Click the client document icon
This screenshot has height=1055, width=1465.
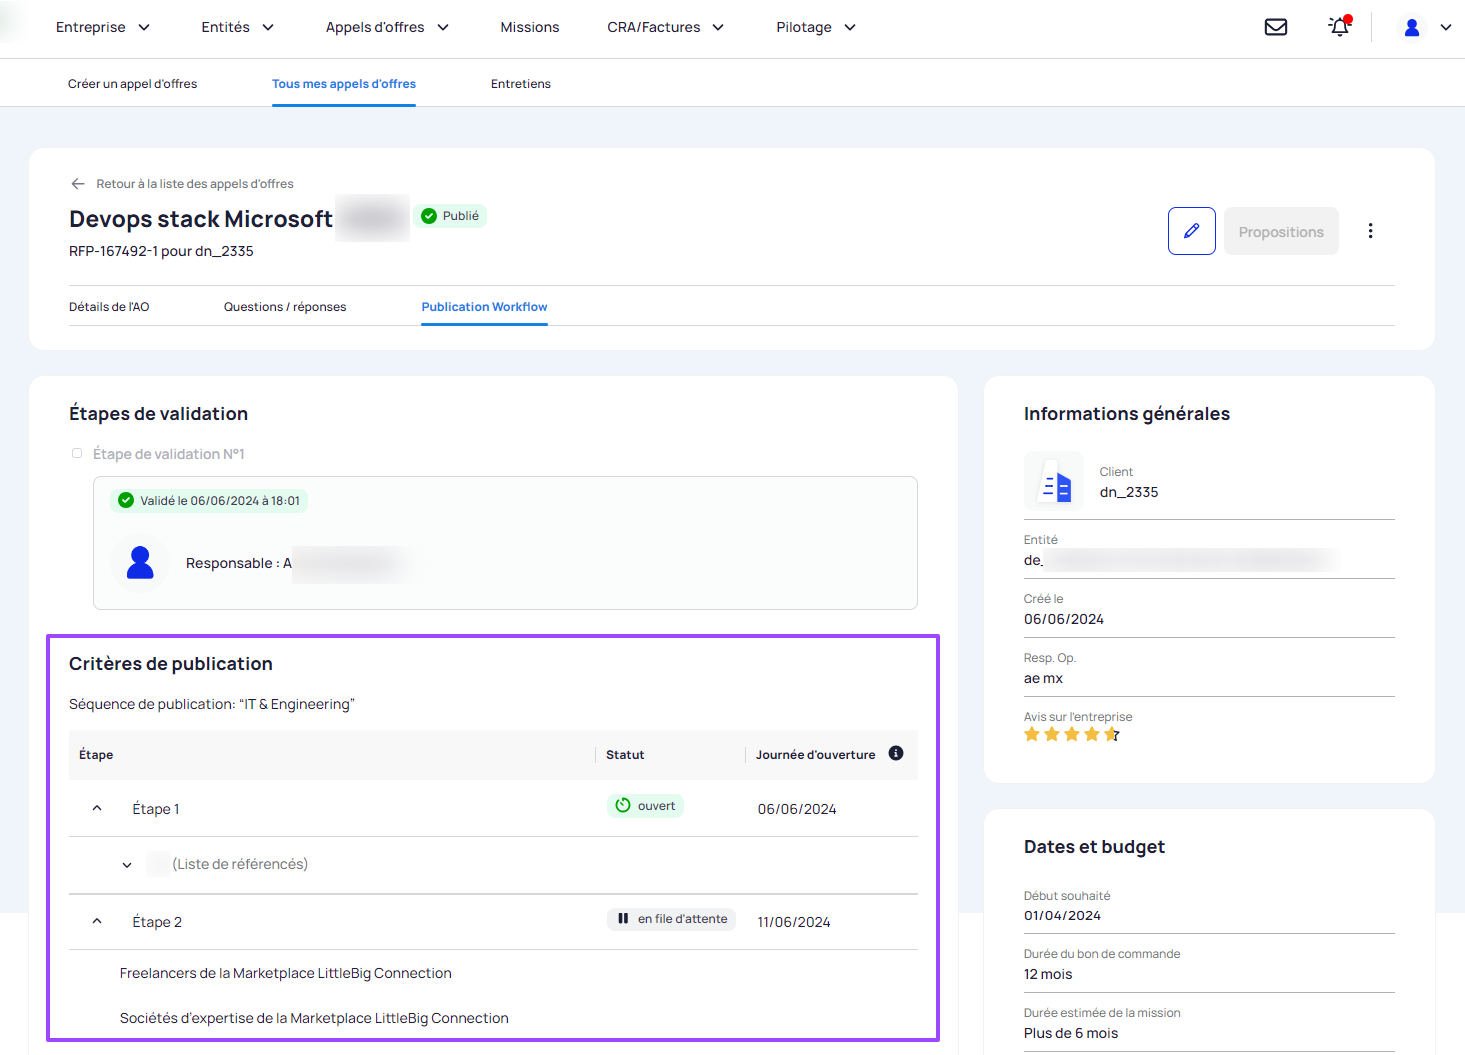[x=1054, y=481]
